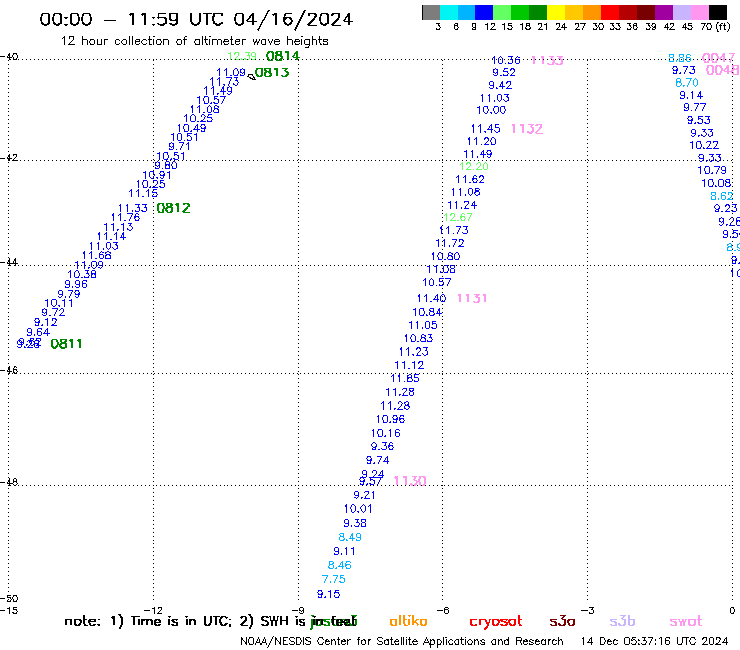Viewport: 740px width, 650px height.
Task: Click the gray swatch in the wave-height legend
Action: [431, 12]
